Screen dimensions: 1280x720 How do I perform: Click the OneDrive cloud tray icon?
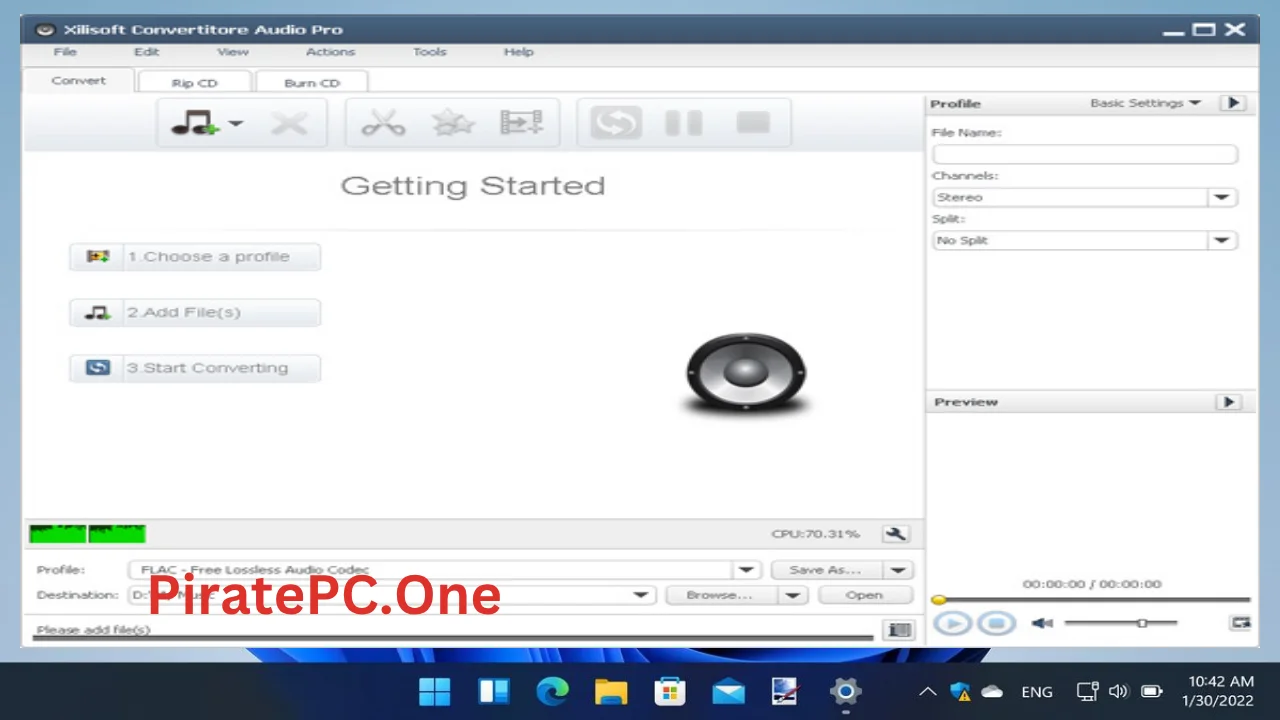[x=992, y=691]
